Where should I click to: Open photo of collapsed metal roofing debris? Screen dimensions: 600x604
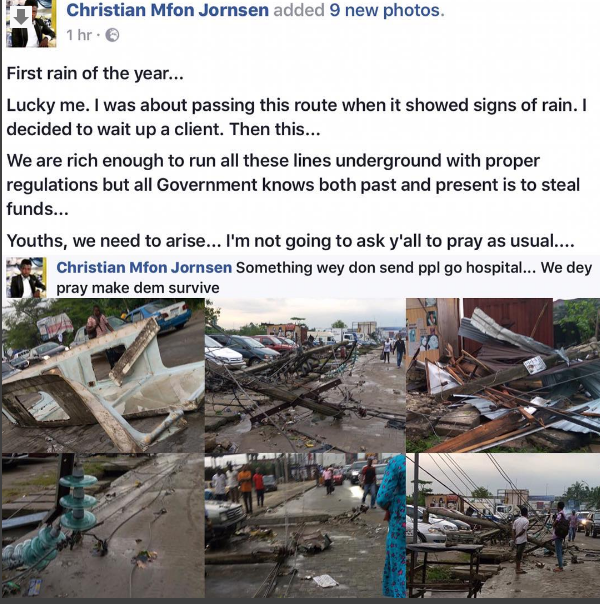[503, 375]
